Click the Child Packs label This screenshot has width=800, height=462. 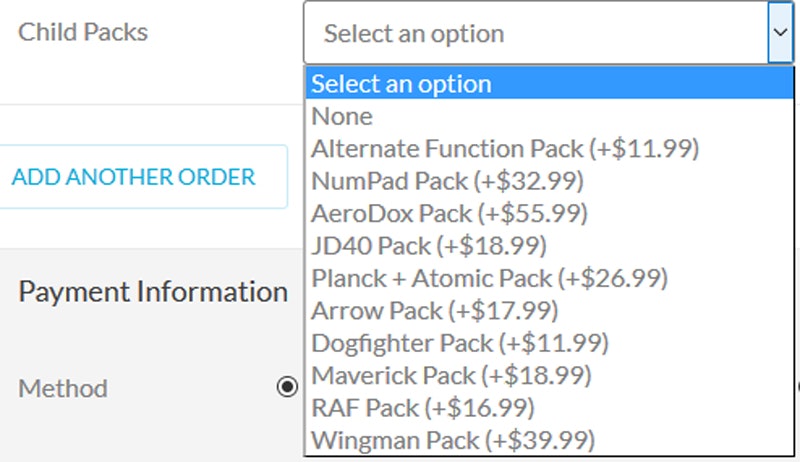[x=83, y=31]
